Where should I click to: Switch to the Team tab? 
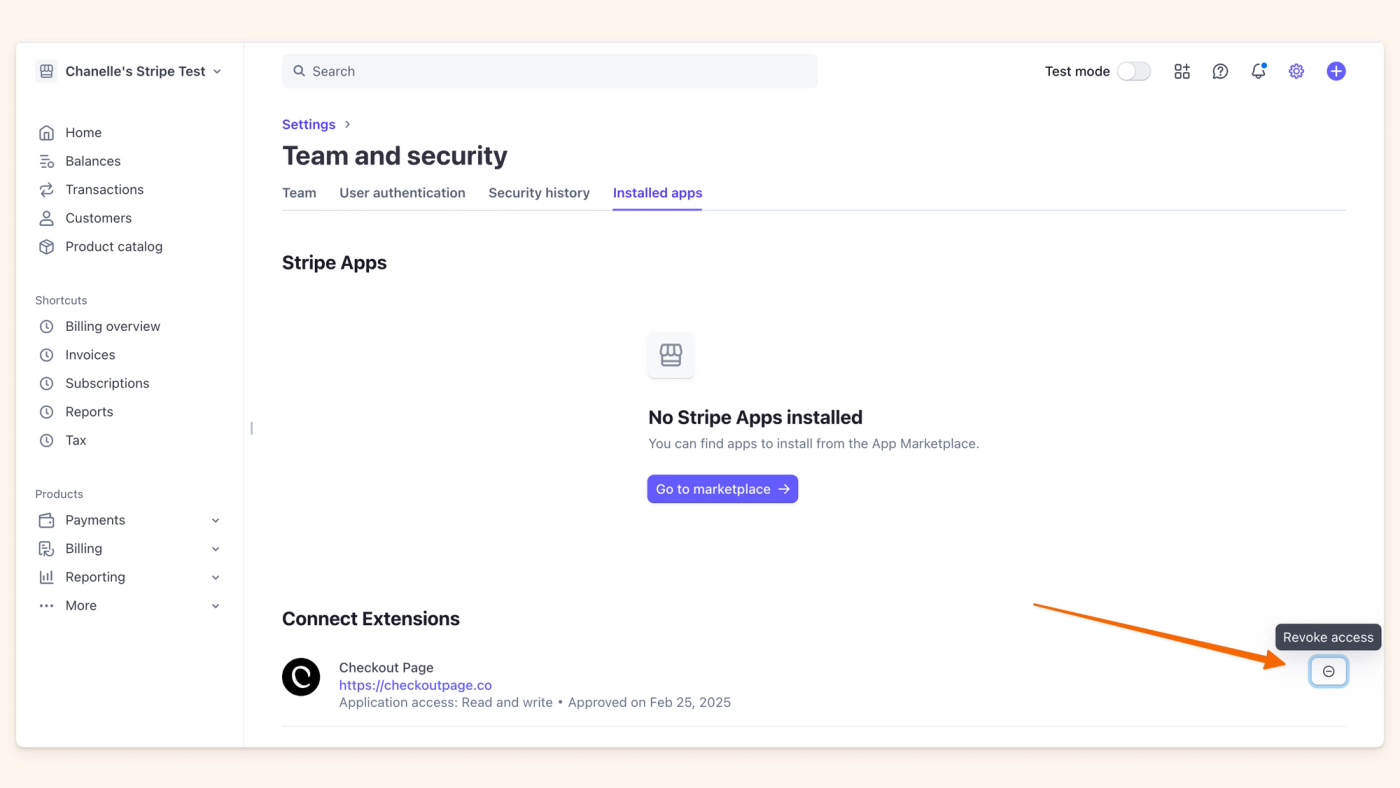[299, 193]
